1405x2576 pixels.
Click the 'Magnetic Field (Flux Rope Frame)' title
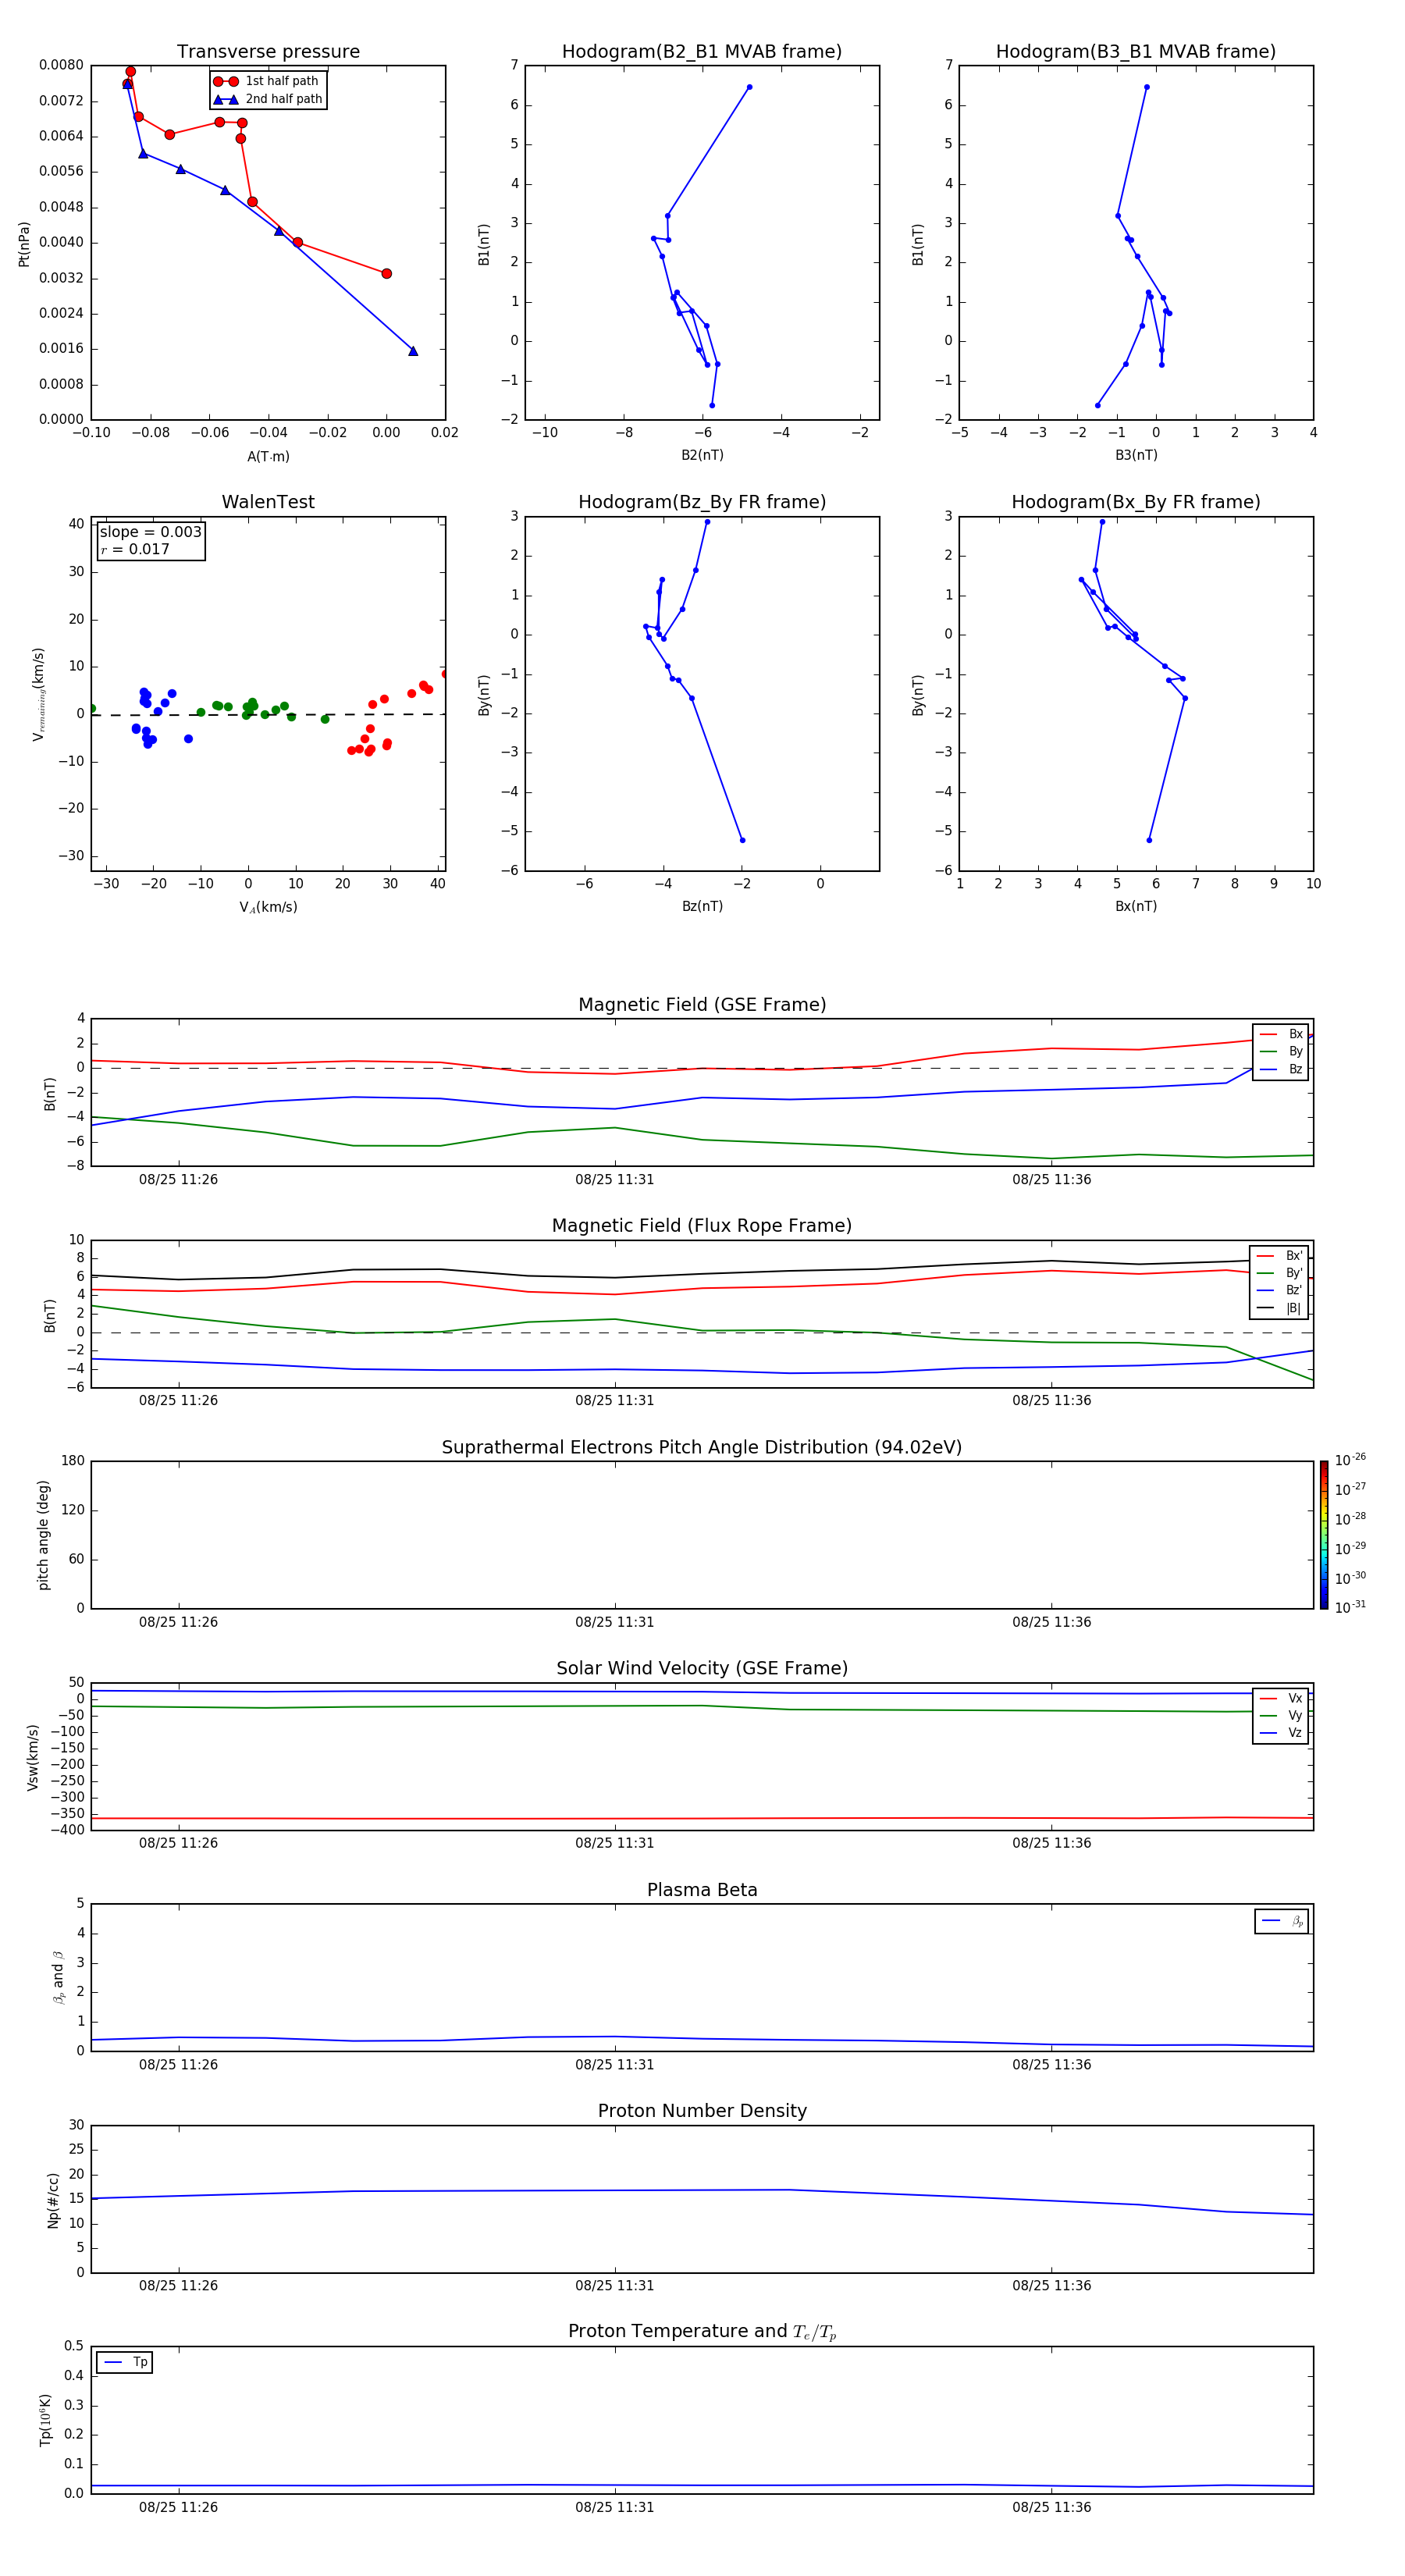[702, 1226]
